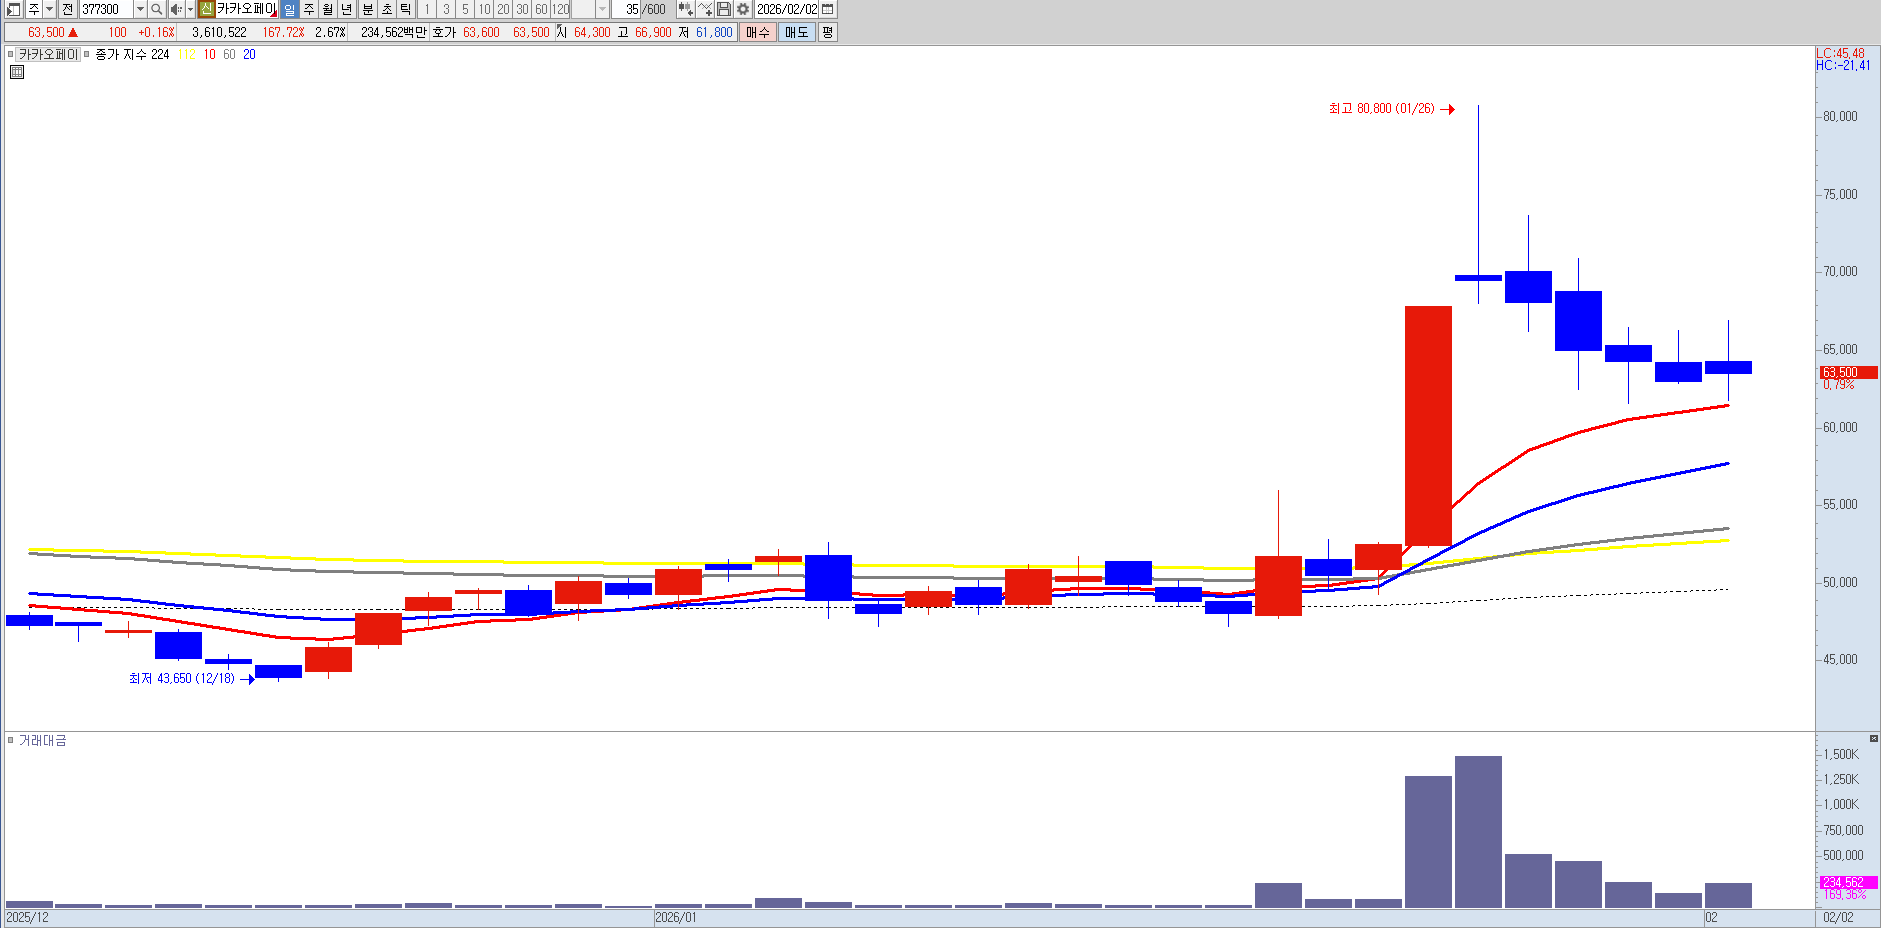Click the save chart floppy disk icon

[x=724, y=9]
